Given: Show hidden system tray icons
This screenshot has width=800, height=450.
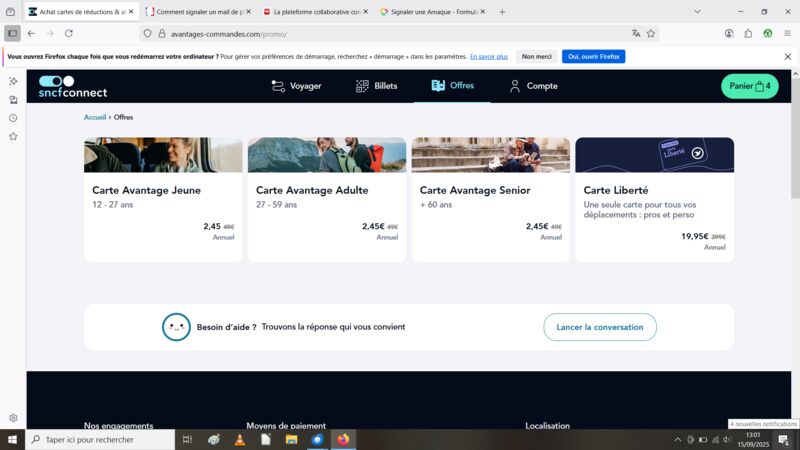Looking at the screenshot, I should (678, 439).
